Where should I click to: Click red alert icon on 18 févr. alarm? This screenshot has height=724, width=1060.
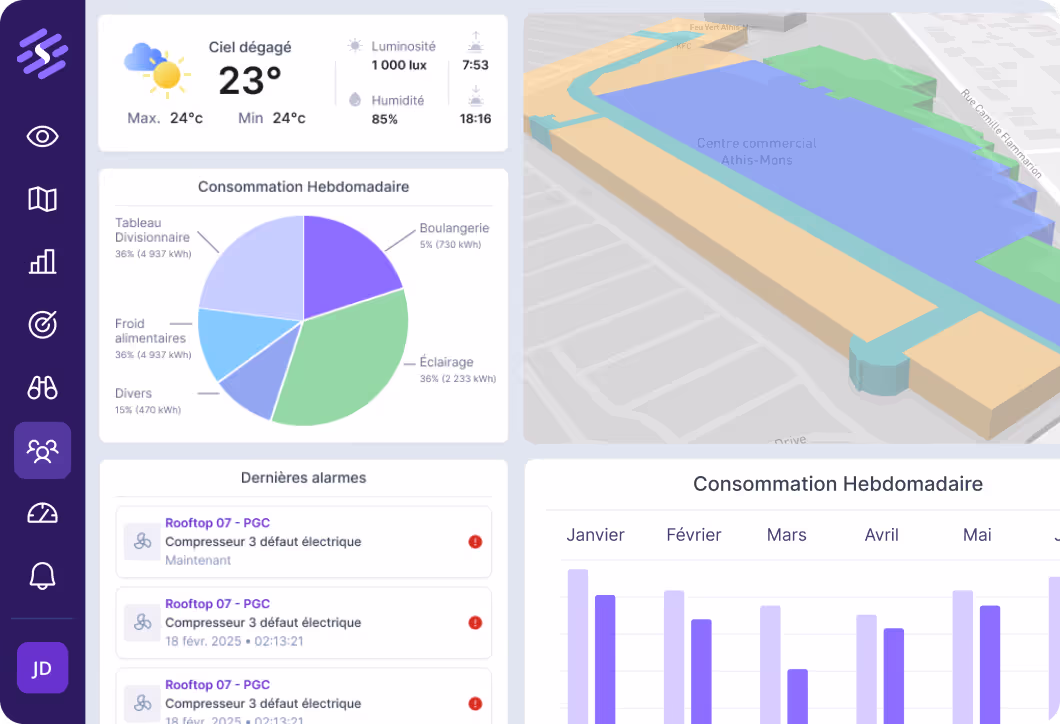click(x=475, y=623)
